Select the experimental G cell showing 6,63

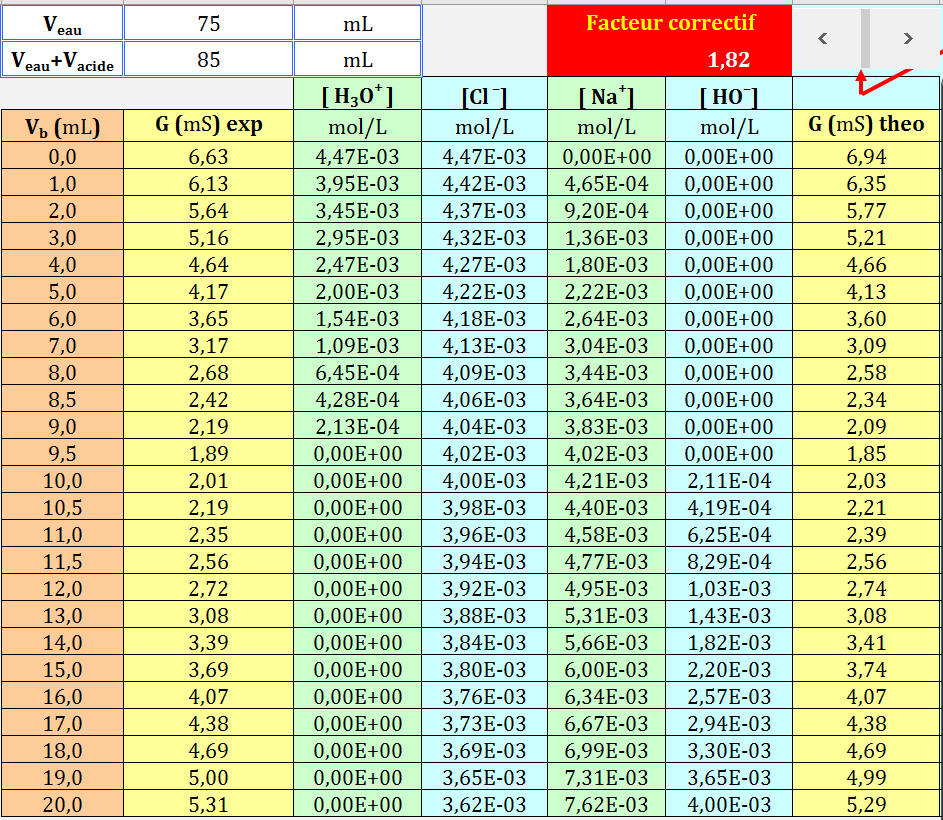(208, 157)
